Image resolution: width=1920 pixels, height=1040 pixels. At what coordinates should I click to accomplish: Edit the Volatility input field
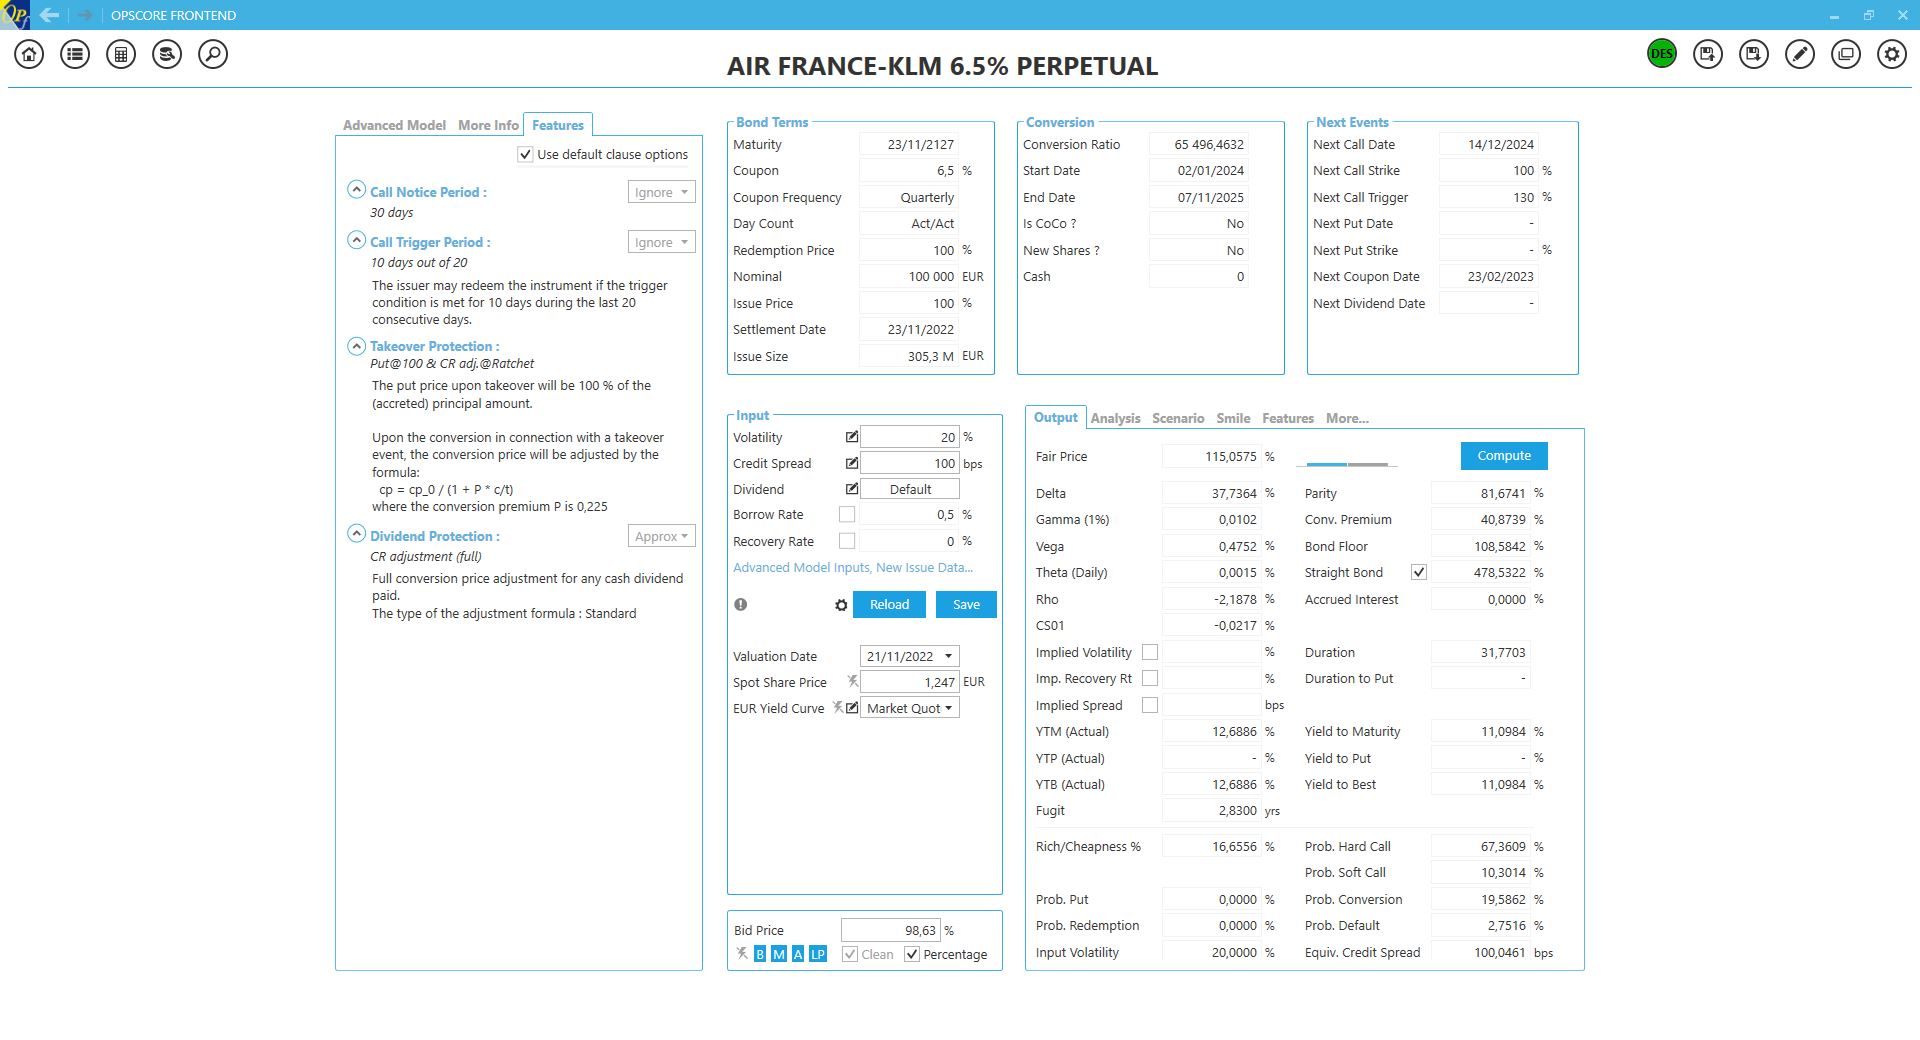(910, 437)
